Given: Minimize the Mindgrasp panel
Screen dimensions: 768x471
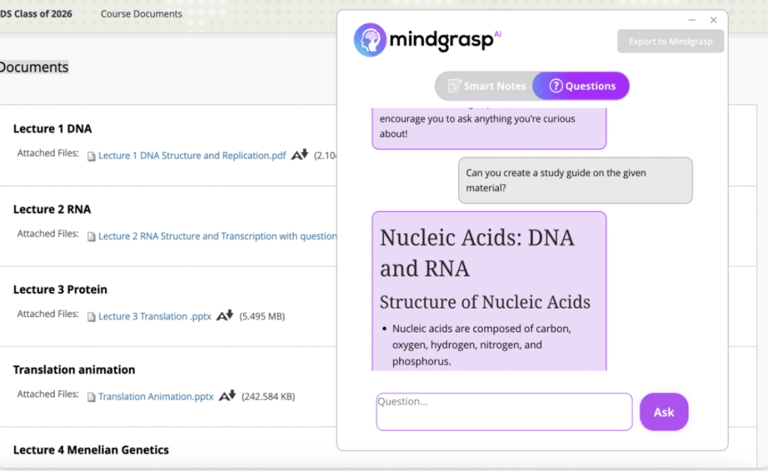Looking at the screenshot, I should 692,20.
